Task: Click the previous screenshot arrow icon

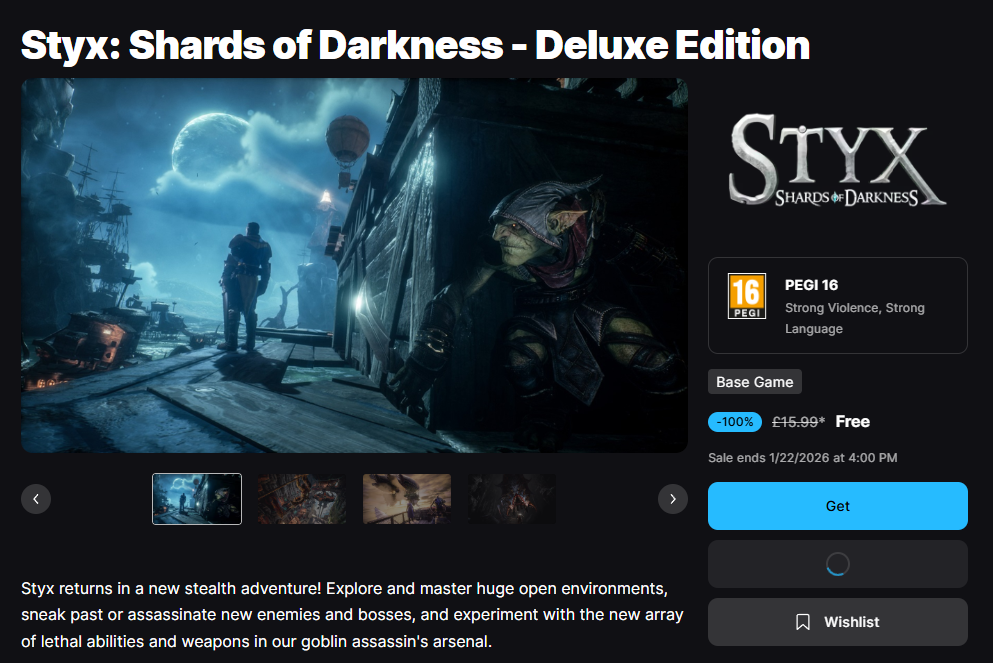Action: [36, 499]
